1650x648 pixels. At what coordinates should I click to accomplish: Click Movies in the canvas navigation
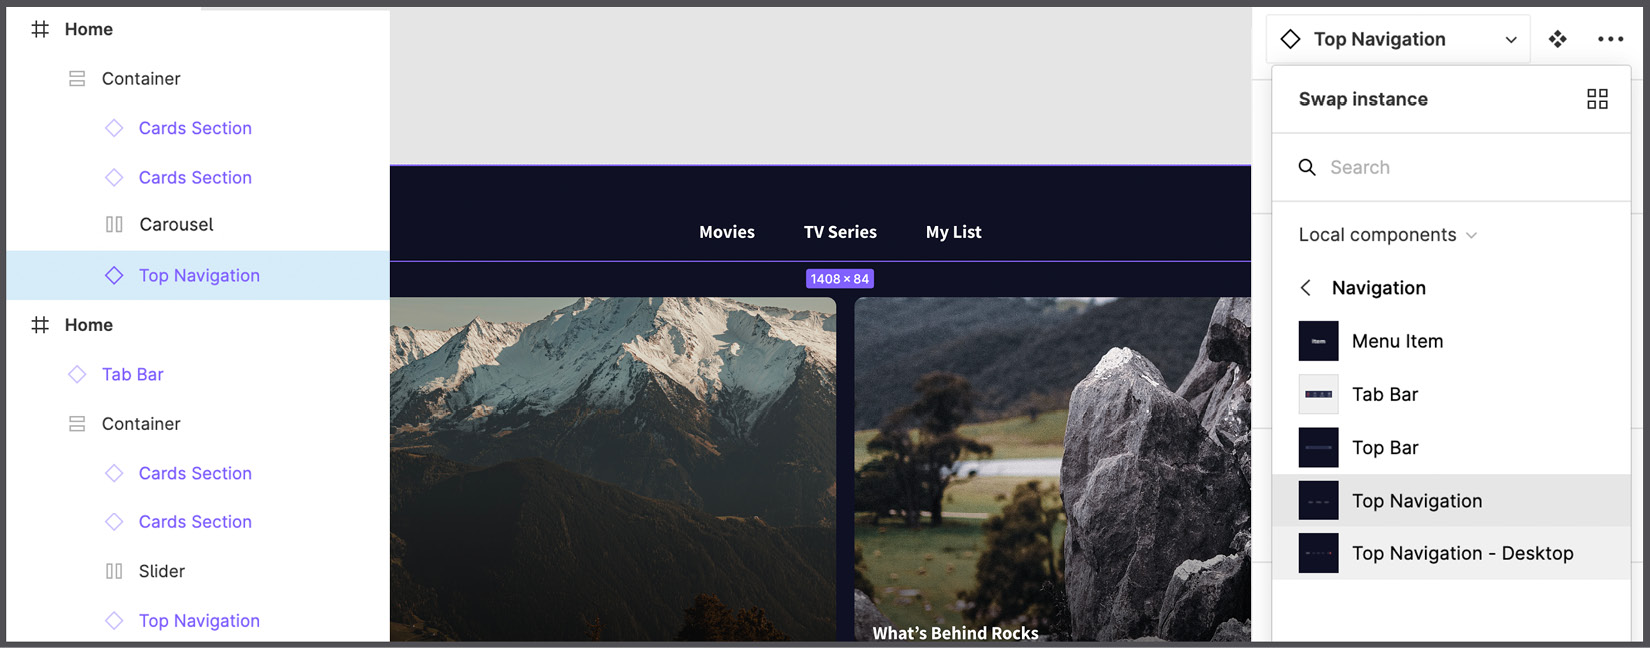point(727,232)
